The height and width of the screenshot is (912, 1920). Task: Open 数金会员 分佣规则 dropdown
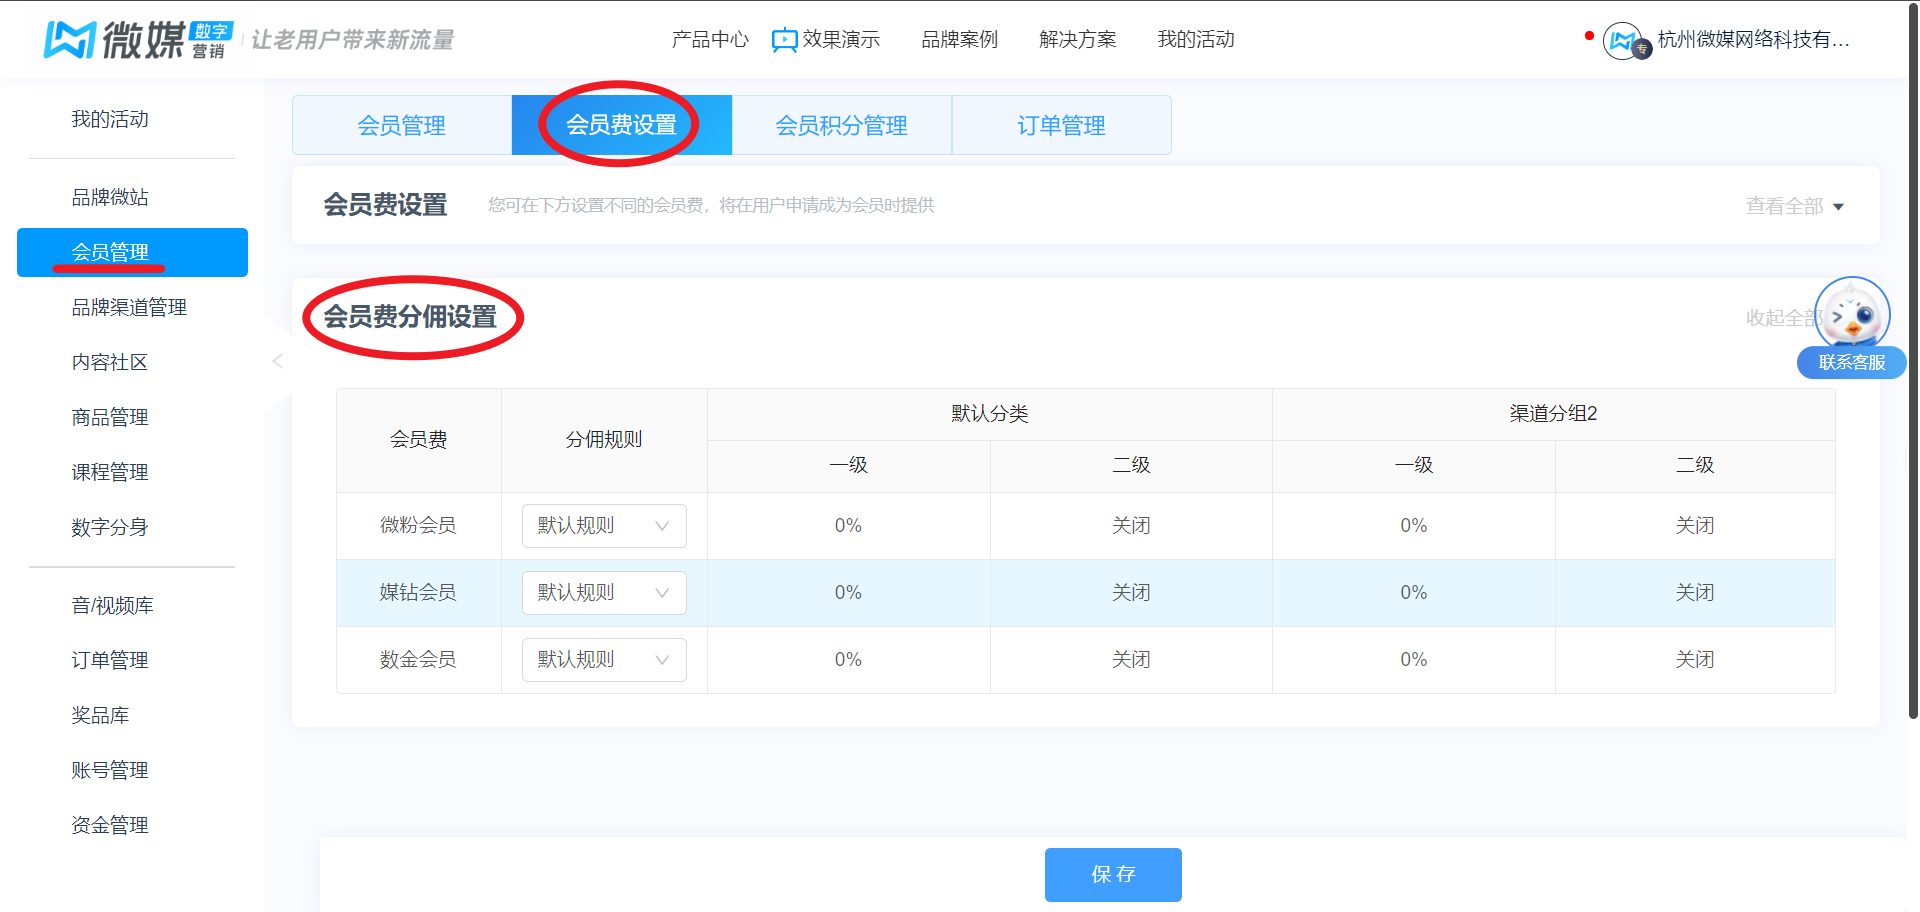click(x=604, y=660)
